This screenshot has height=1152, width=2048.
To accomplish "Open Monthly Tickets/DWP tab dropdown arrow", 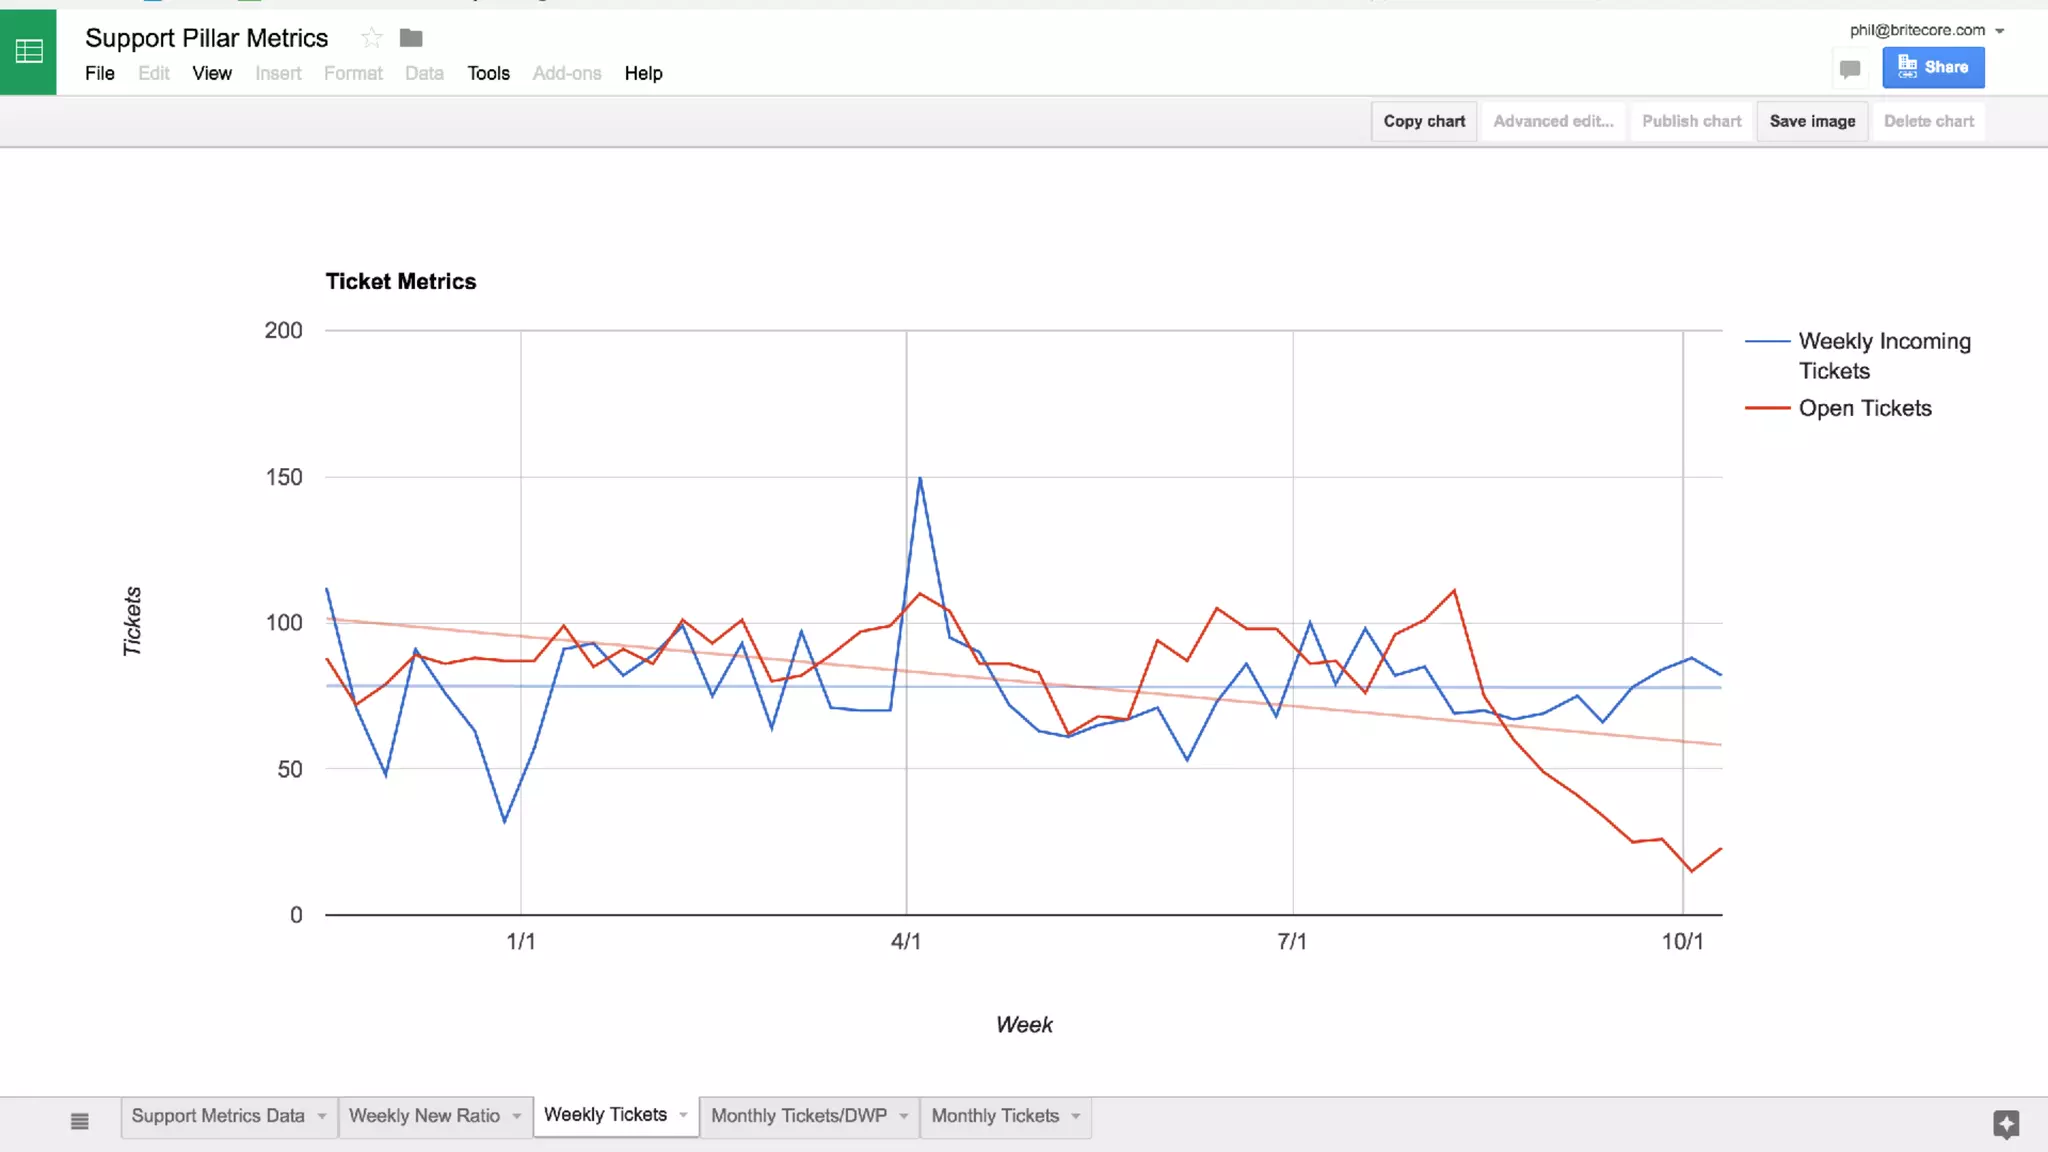I will [904, 1116].
